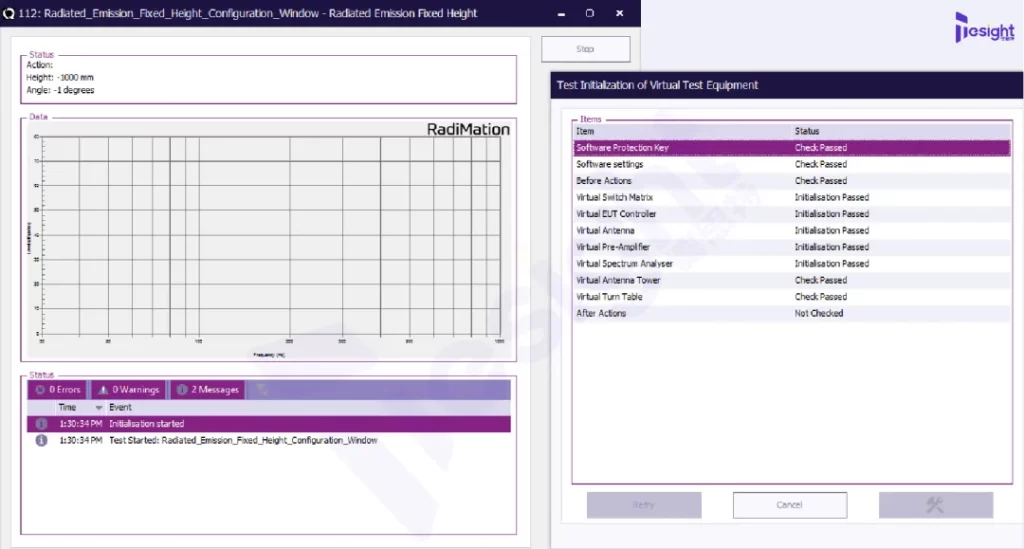Click the Item column header
The height and width of the screenshot is (549, 1024).
click(x=682, y=131)
